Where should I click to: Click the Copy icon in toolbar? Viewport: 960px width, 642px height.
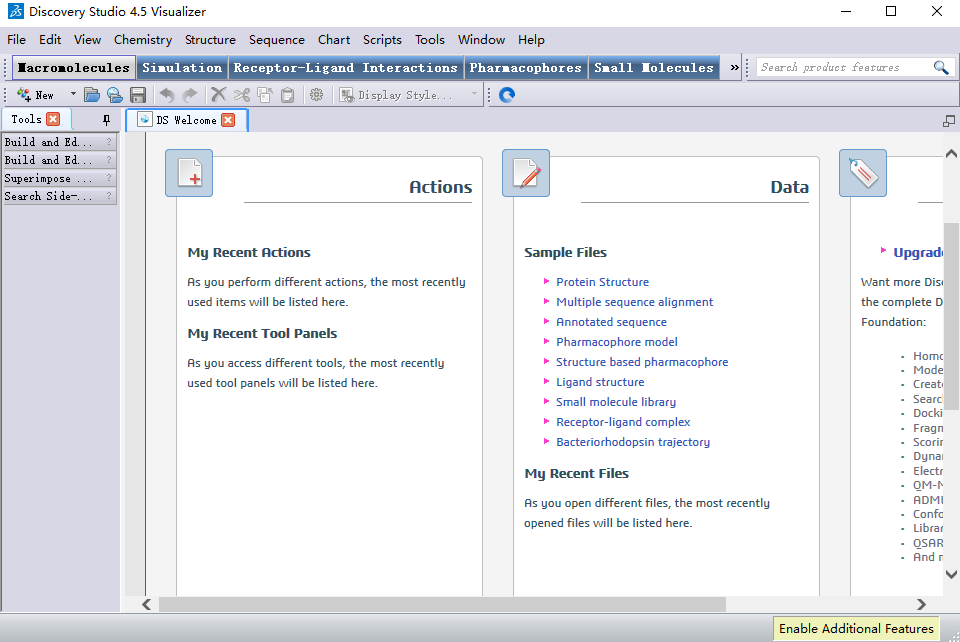tap(264, 95)
